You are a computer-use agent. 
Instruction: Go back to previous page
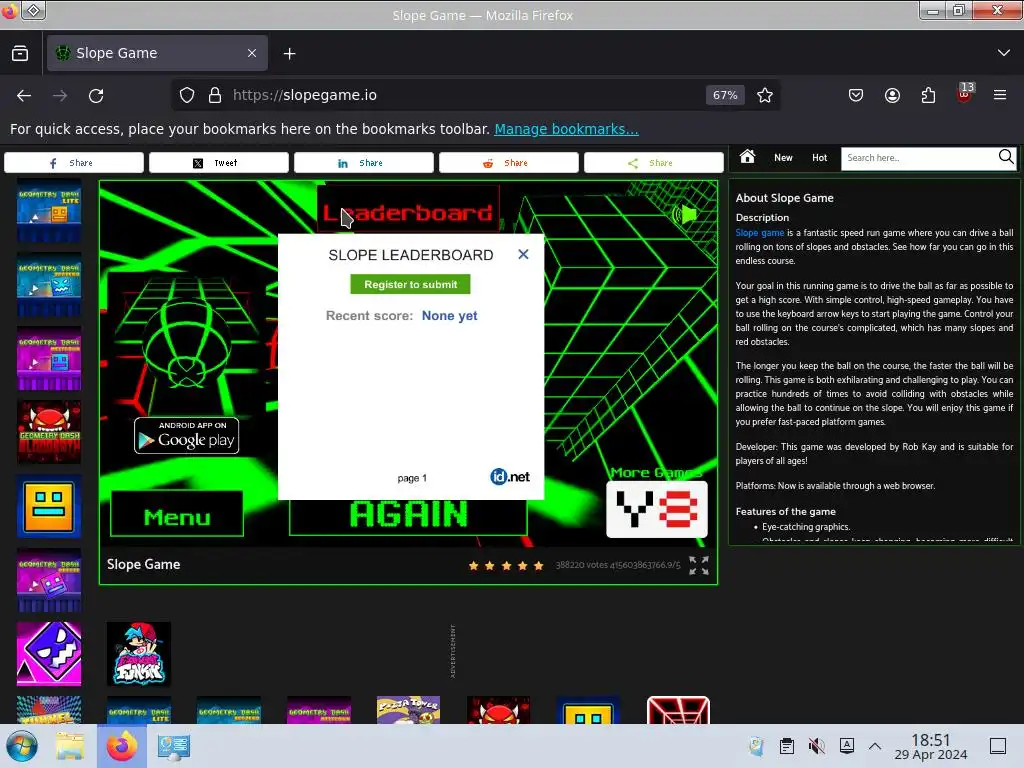pyautogui.click(x=24, y=95)
